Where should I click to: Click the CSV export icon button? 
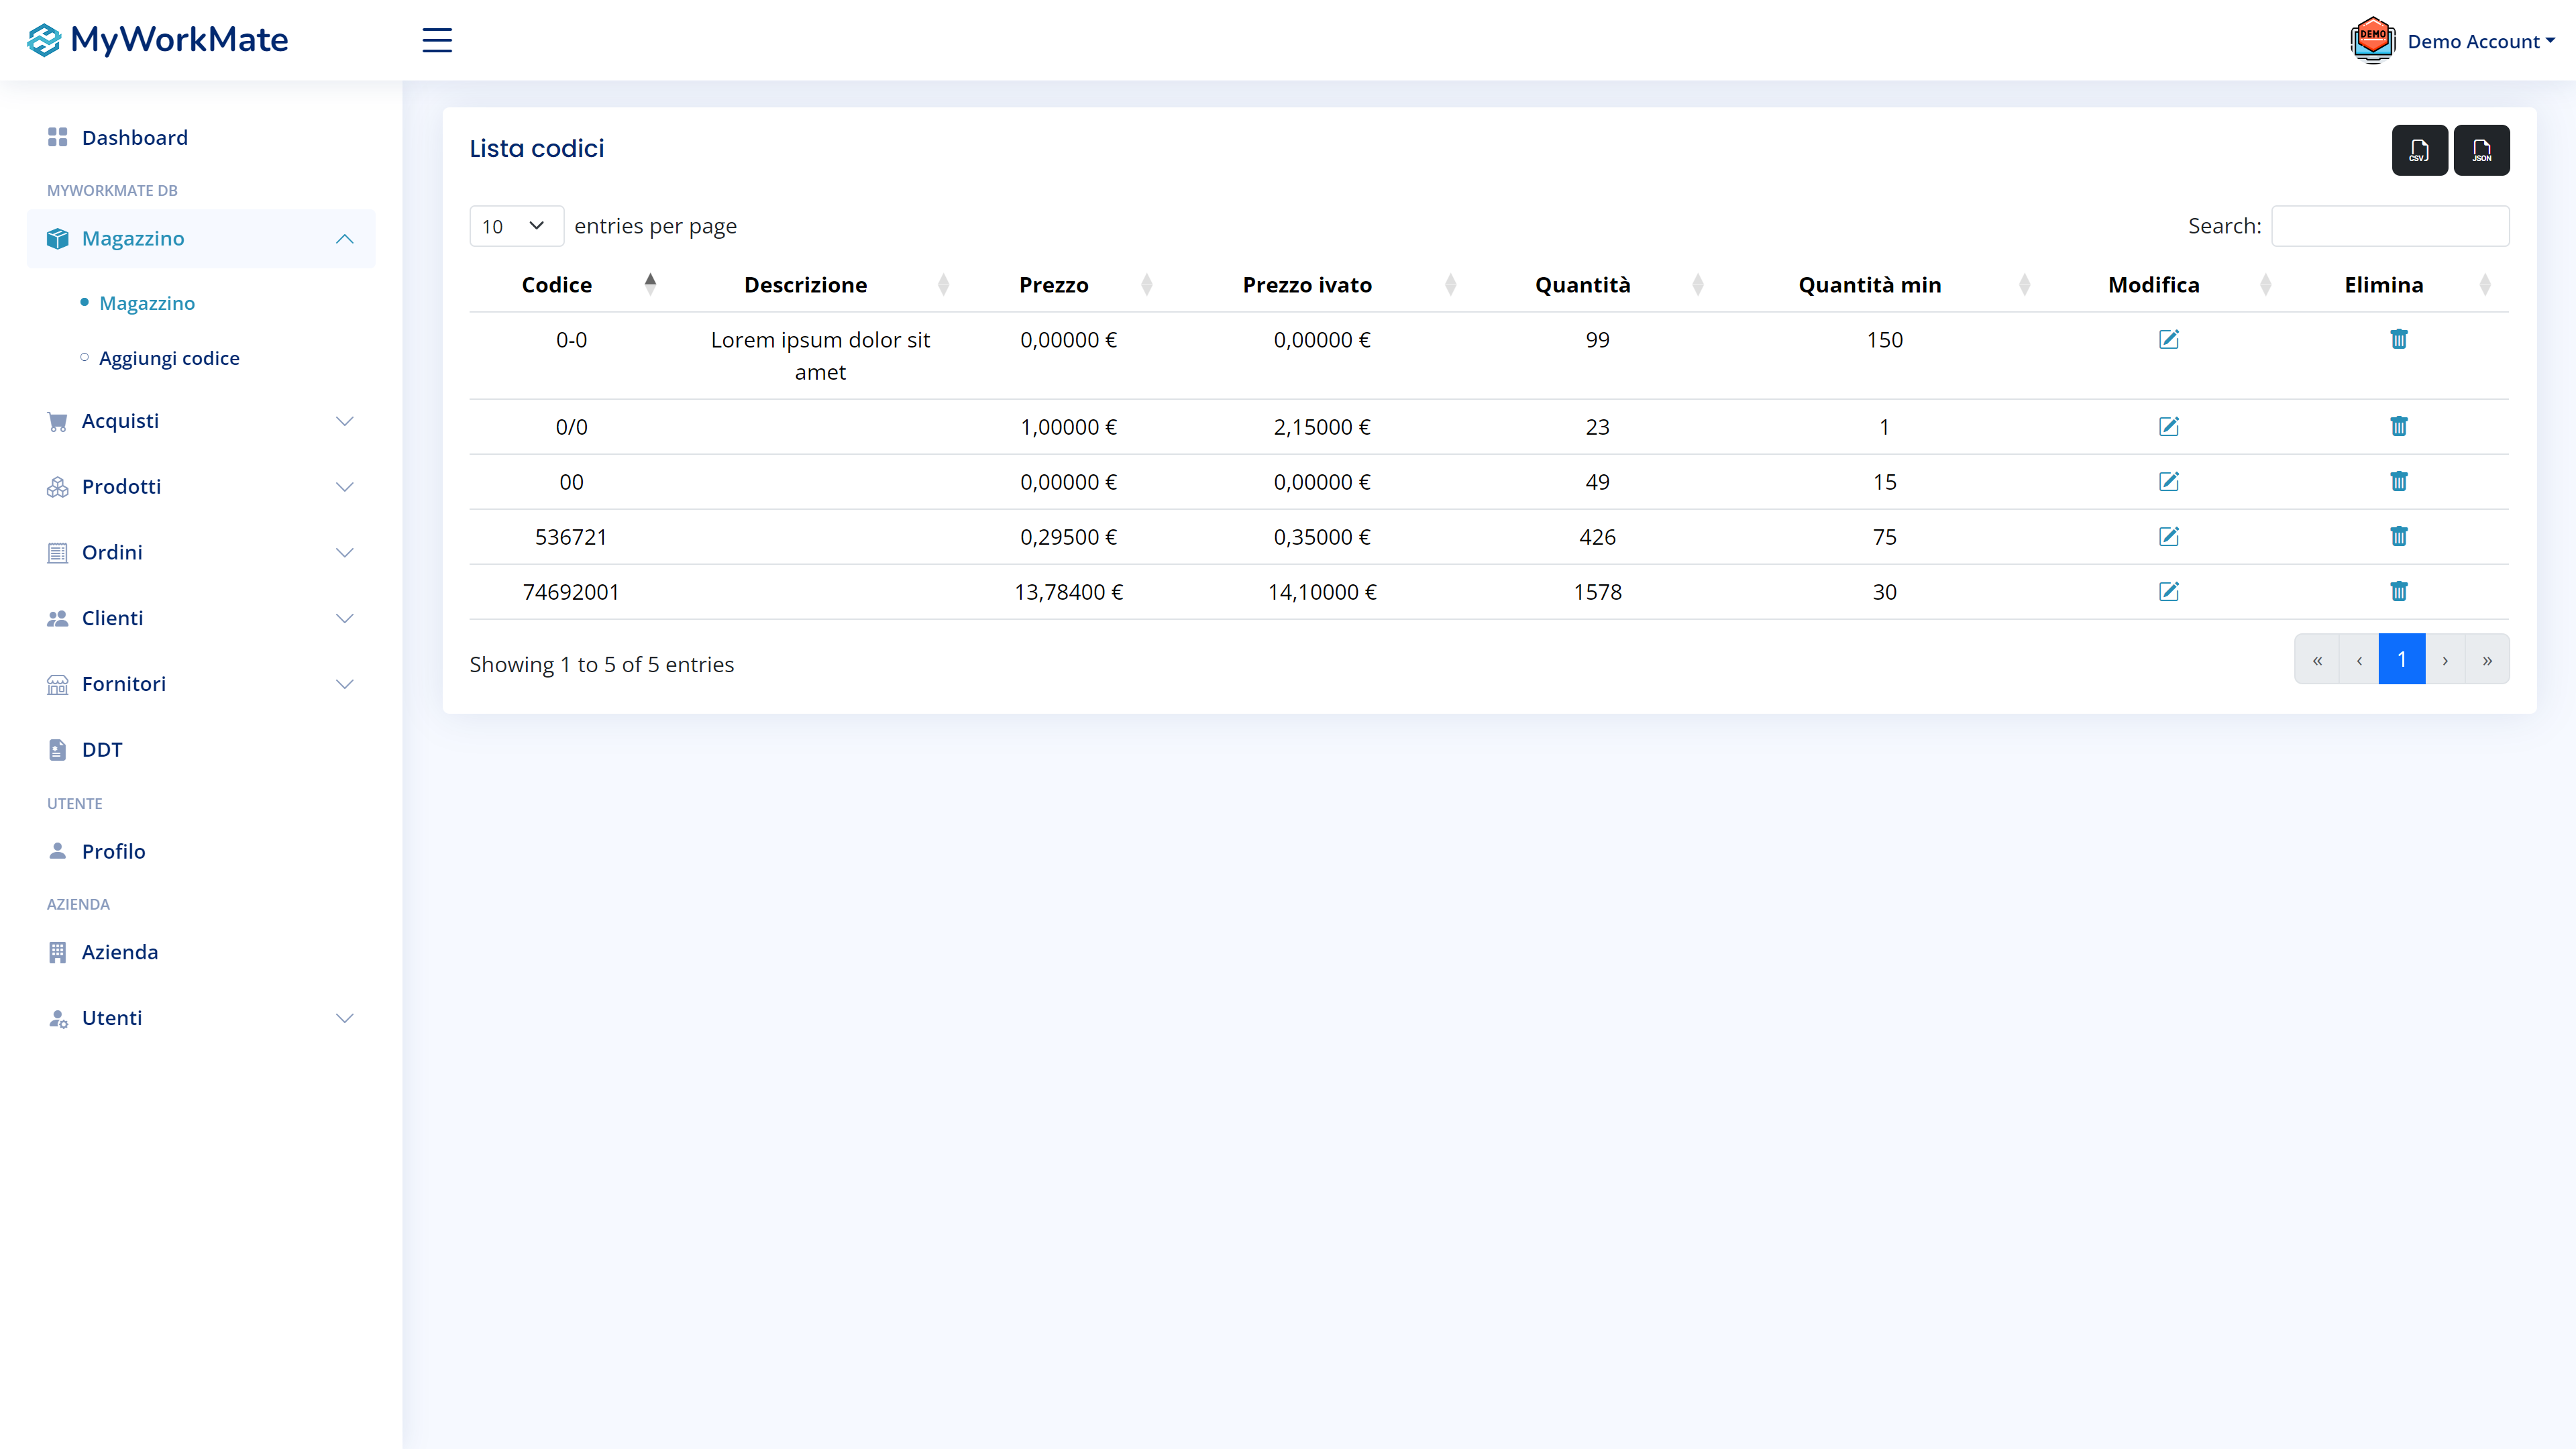(x=2419, y=150)
